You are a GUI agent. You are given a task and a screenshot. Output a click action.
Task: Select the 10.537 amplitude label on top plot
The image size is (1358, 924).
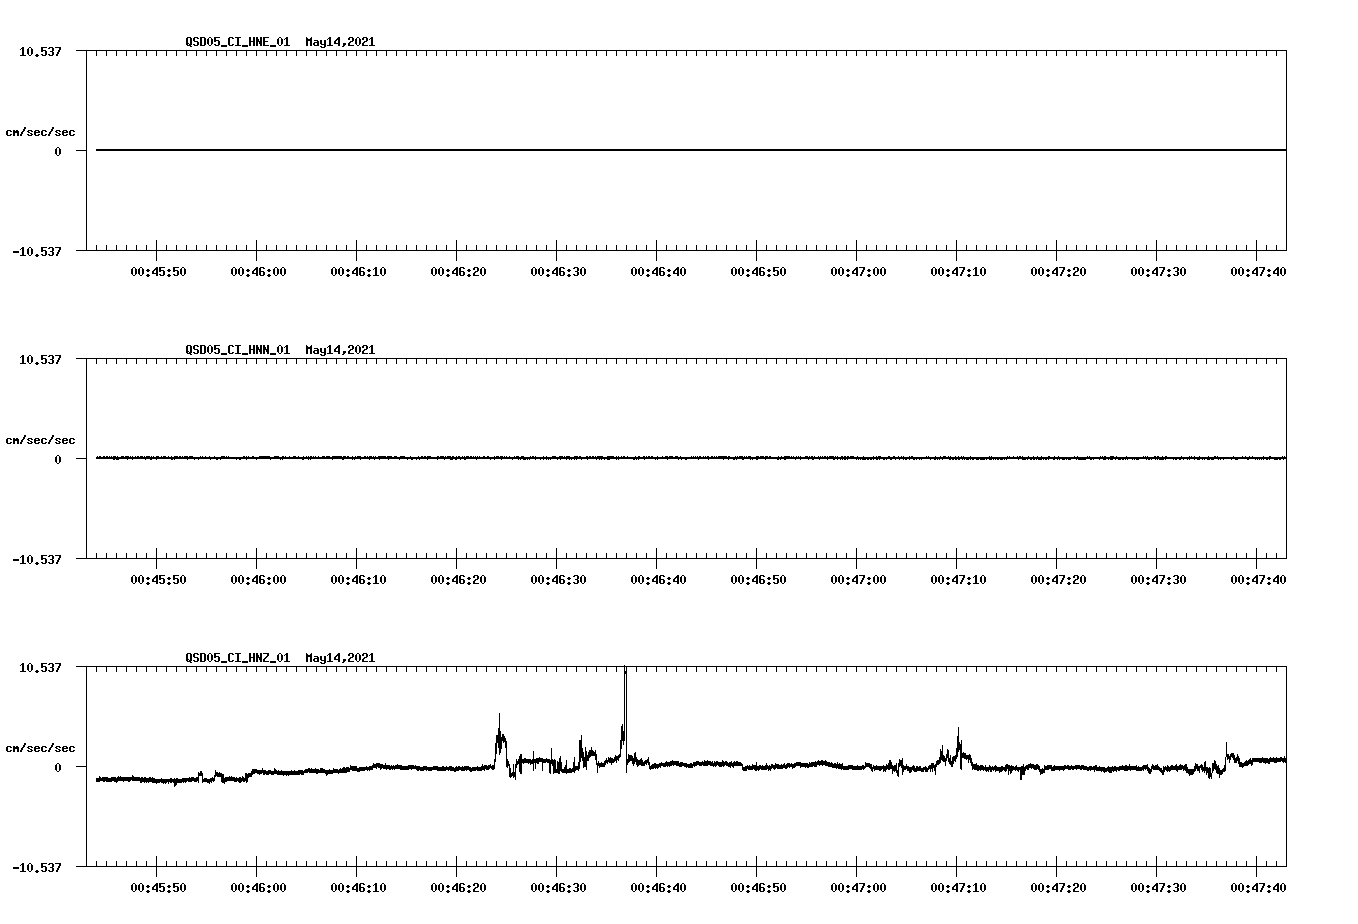[41, 51]
